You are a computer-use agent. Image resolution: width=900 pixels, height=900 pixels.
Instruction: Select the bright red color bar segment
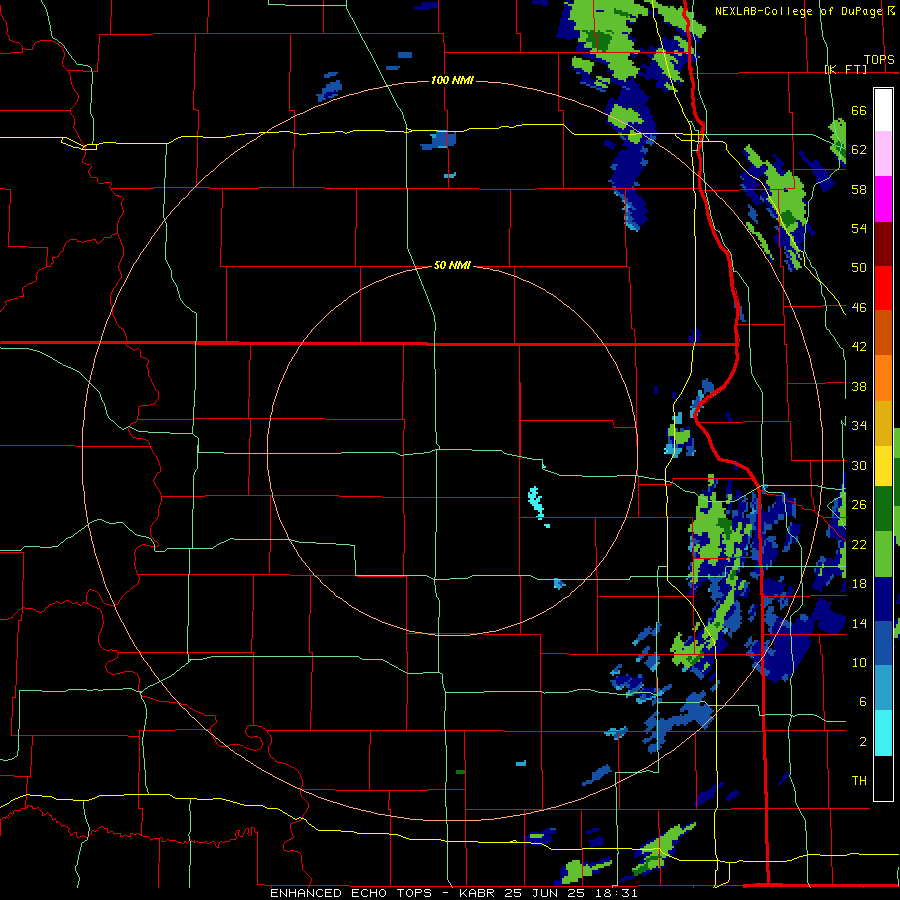(x=883, y=289)
